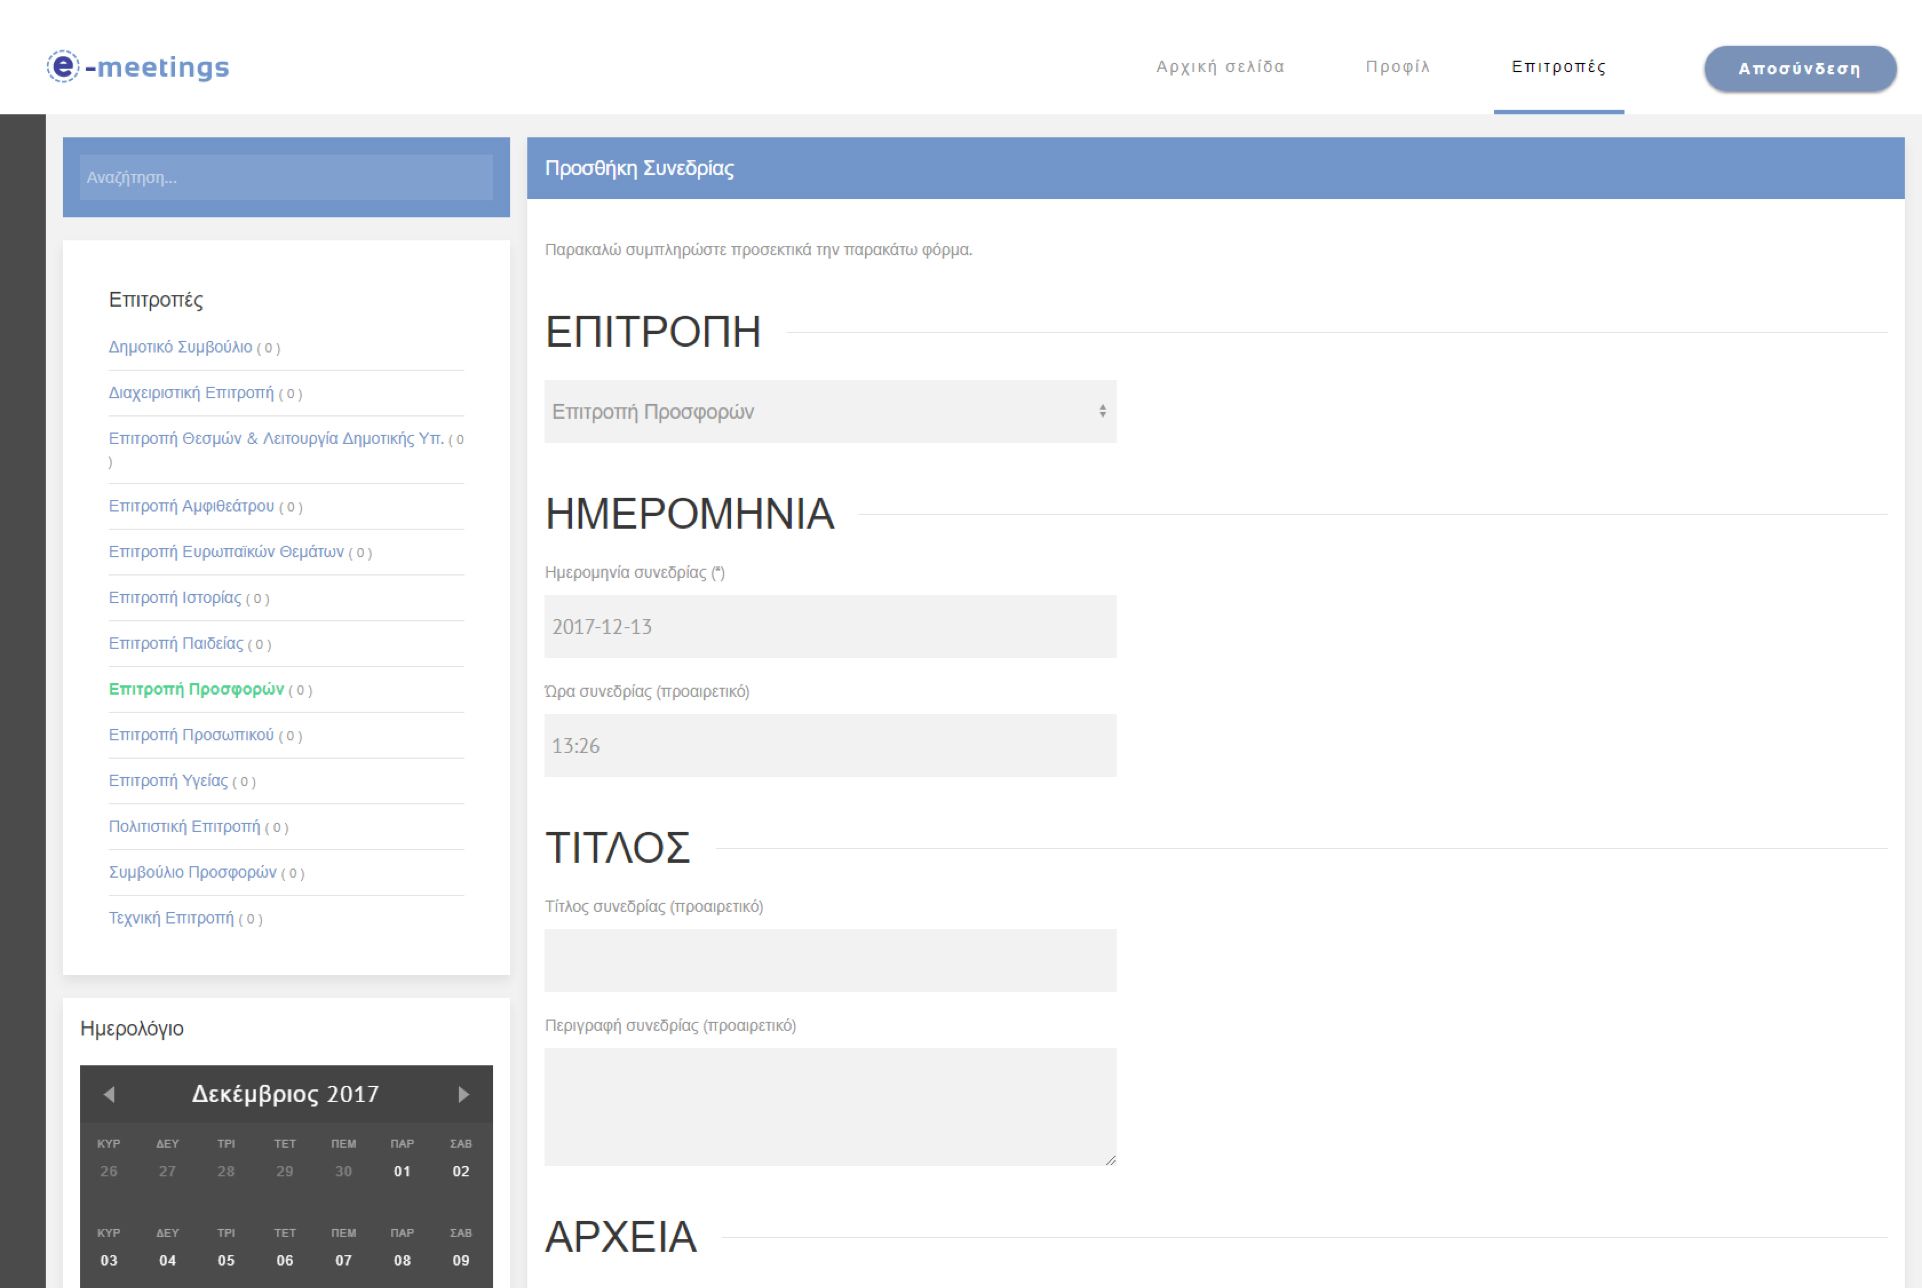
Task: Focus the Τίτλος συνεδρίας input
Action: (829, 960)
